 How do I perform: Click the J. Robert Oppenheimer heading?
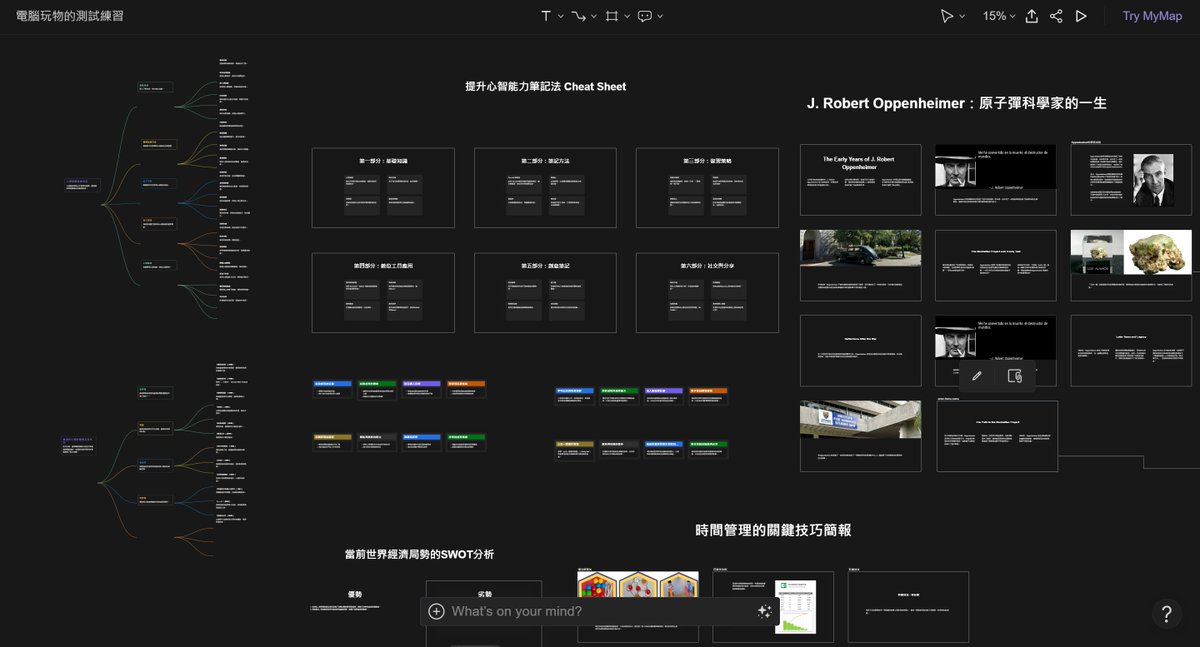coord(957,103)
